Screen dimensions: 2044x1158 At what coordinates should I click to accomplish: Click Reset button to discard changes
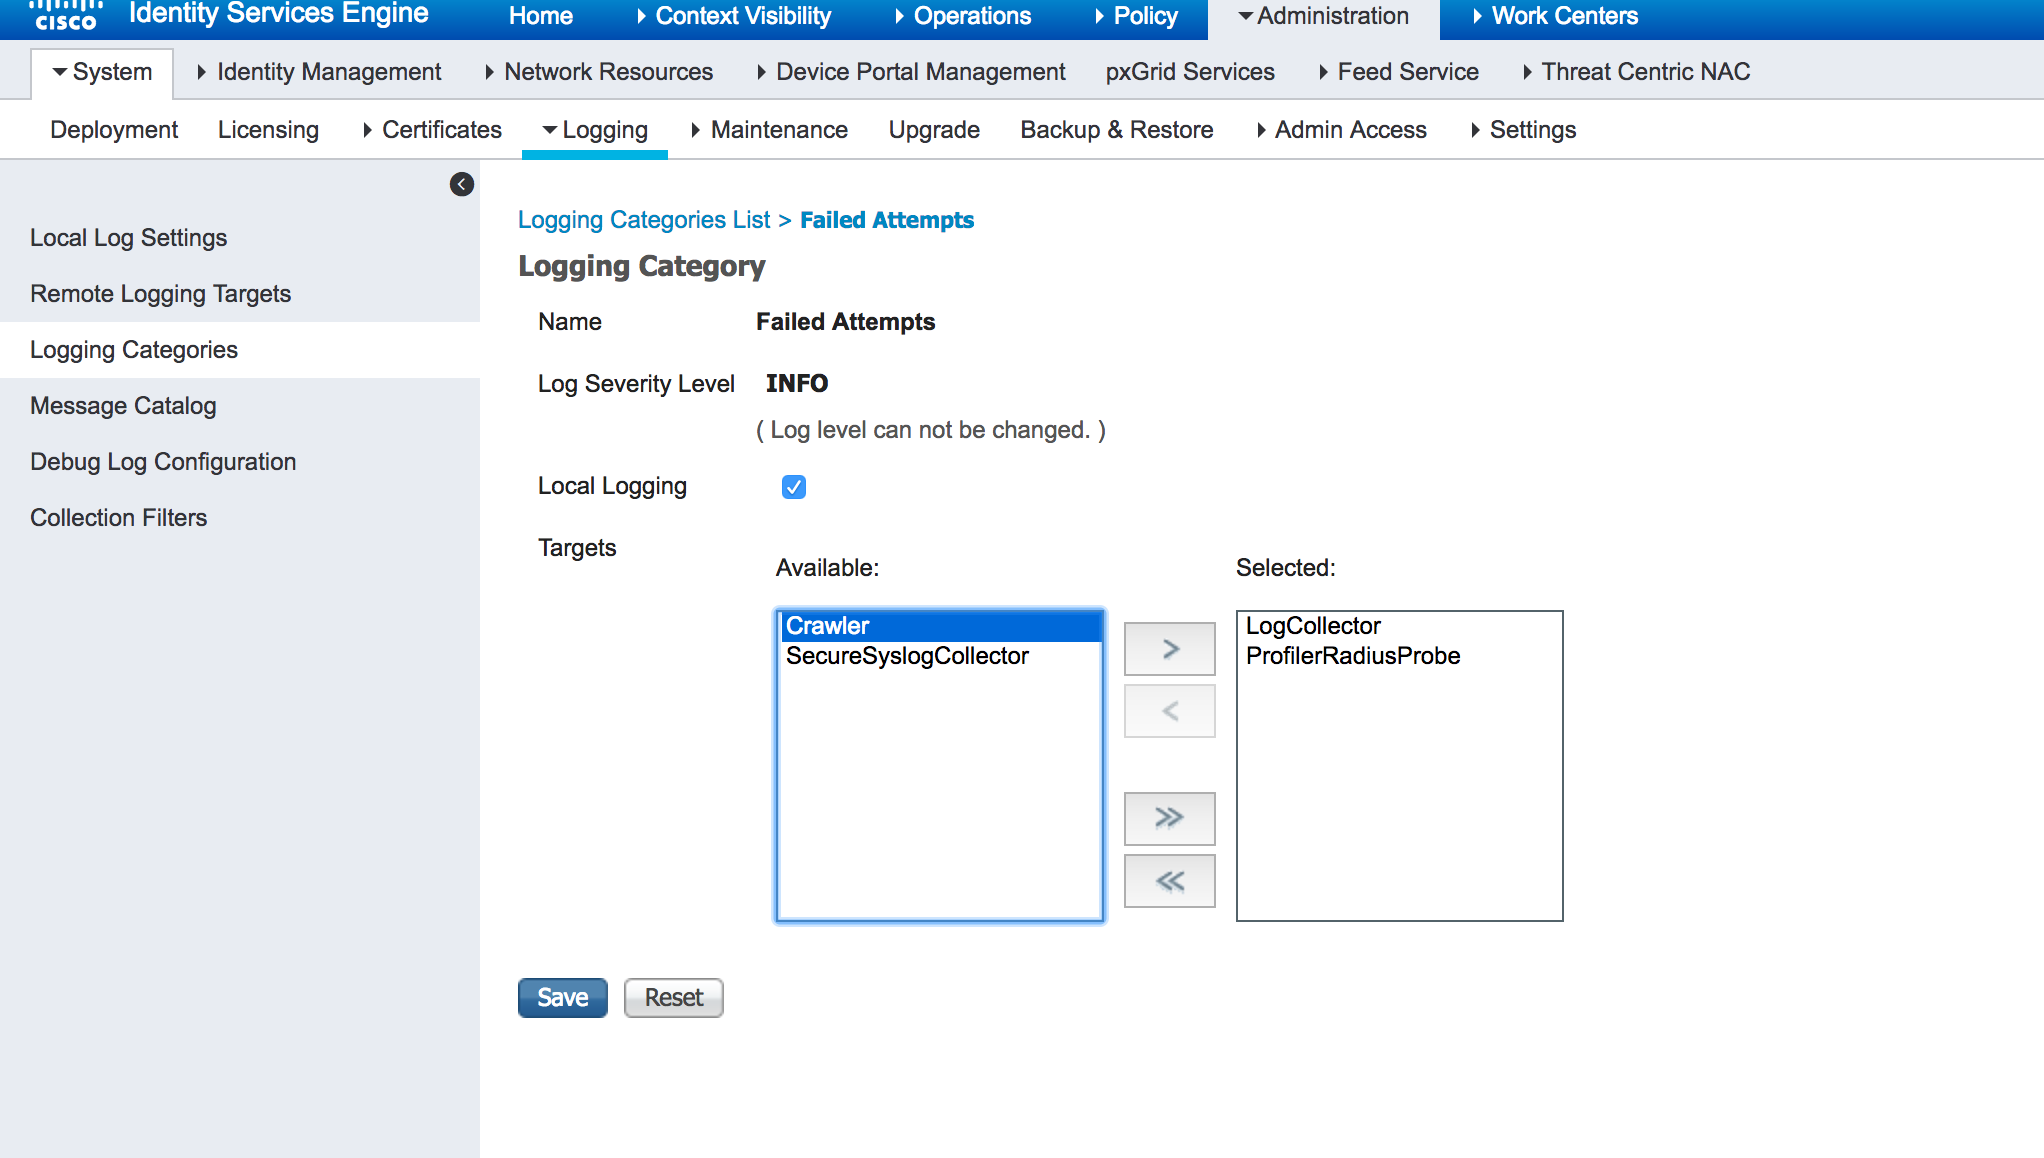point(674,998)
